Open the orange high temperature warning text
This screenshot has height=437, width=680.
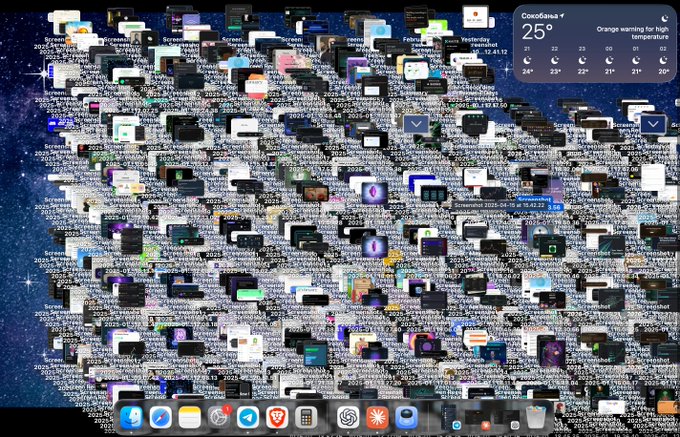click(x=632, y=33)
